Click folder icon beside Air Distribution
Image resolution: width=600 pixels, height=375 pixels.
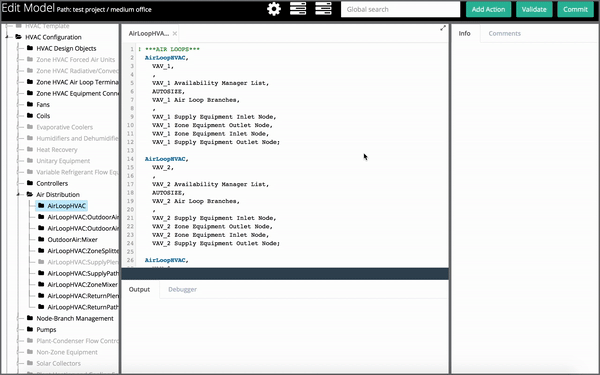coord(29,194)
